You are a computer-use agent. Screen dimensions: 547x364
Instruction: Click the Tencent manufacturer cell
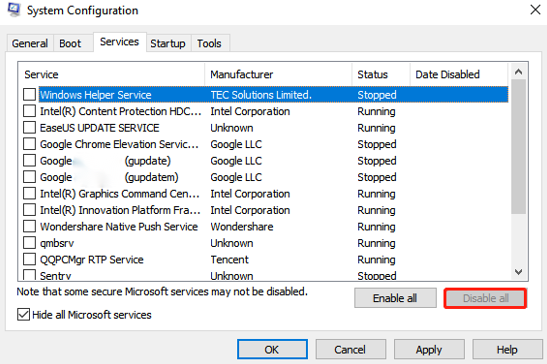[230, 260]
